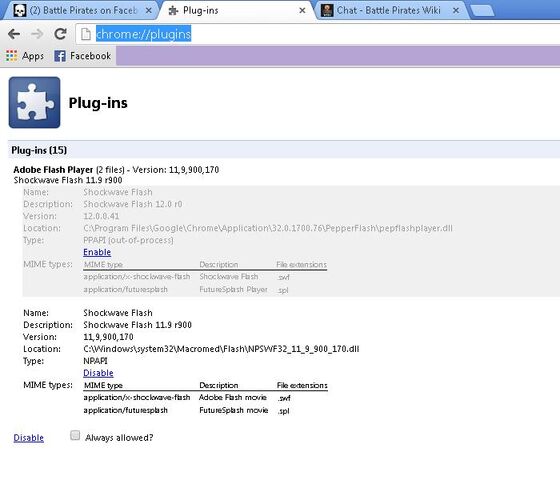The width and height of the screenshot is (560, 480).
Task: Click the Plug-ins page title heading
Action: pyautogui.click(x=98, y=103)
